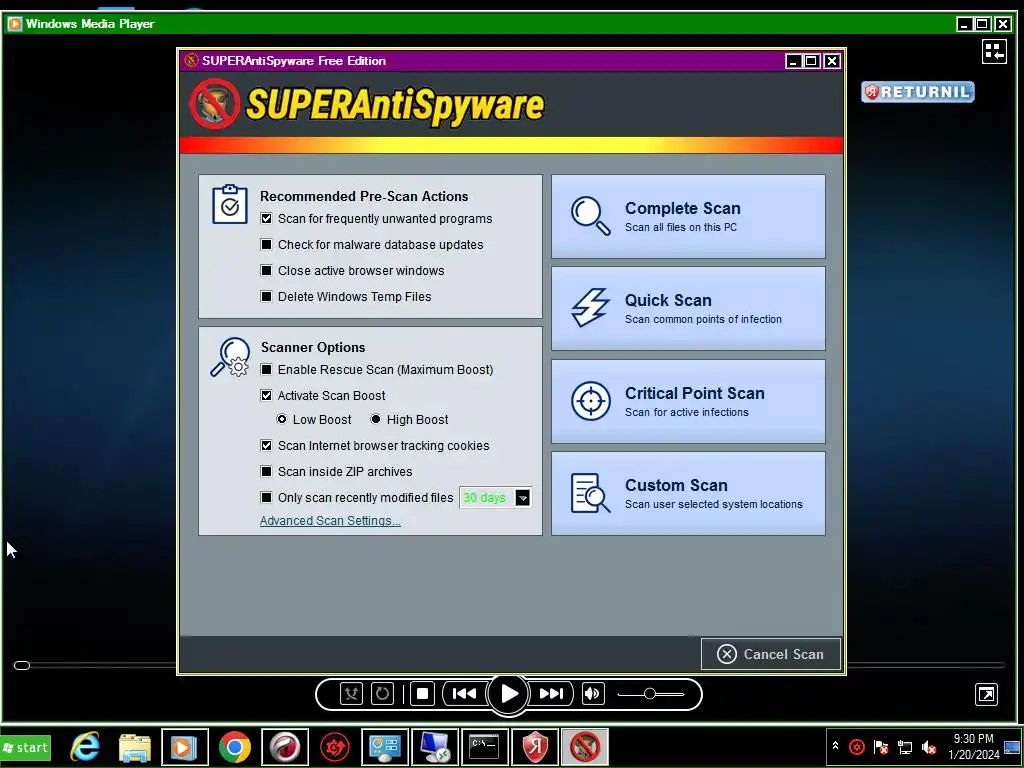Click the Complete Scan magnifier icon
Viewport: 1024px width, 768px height.
(x=590, y=216)
